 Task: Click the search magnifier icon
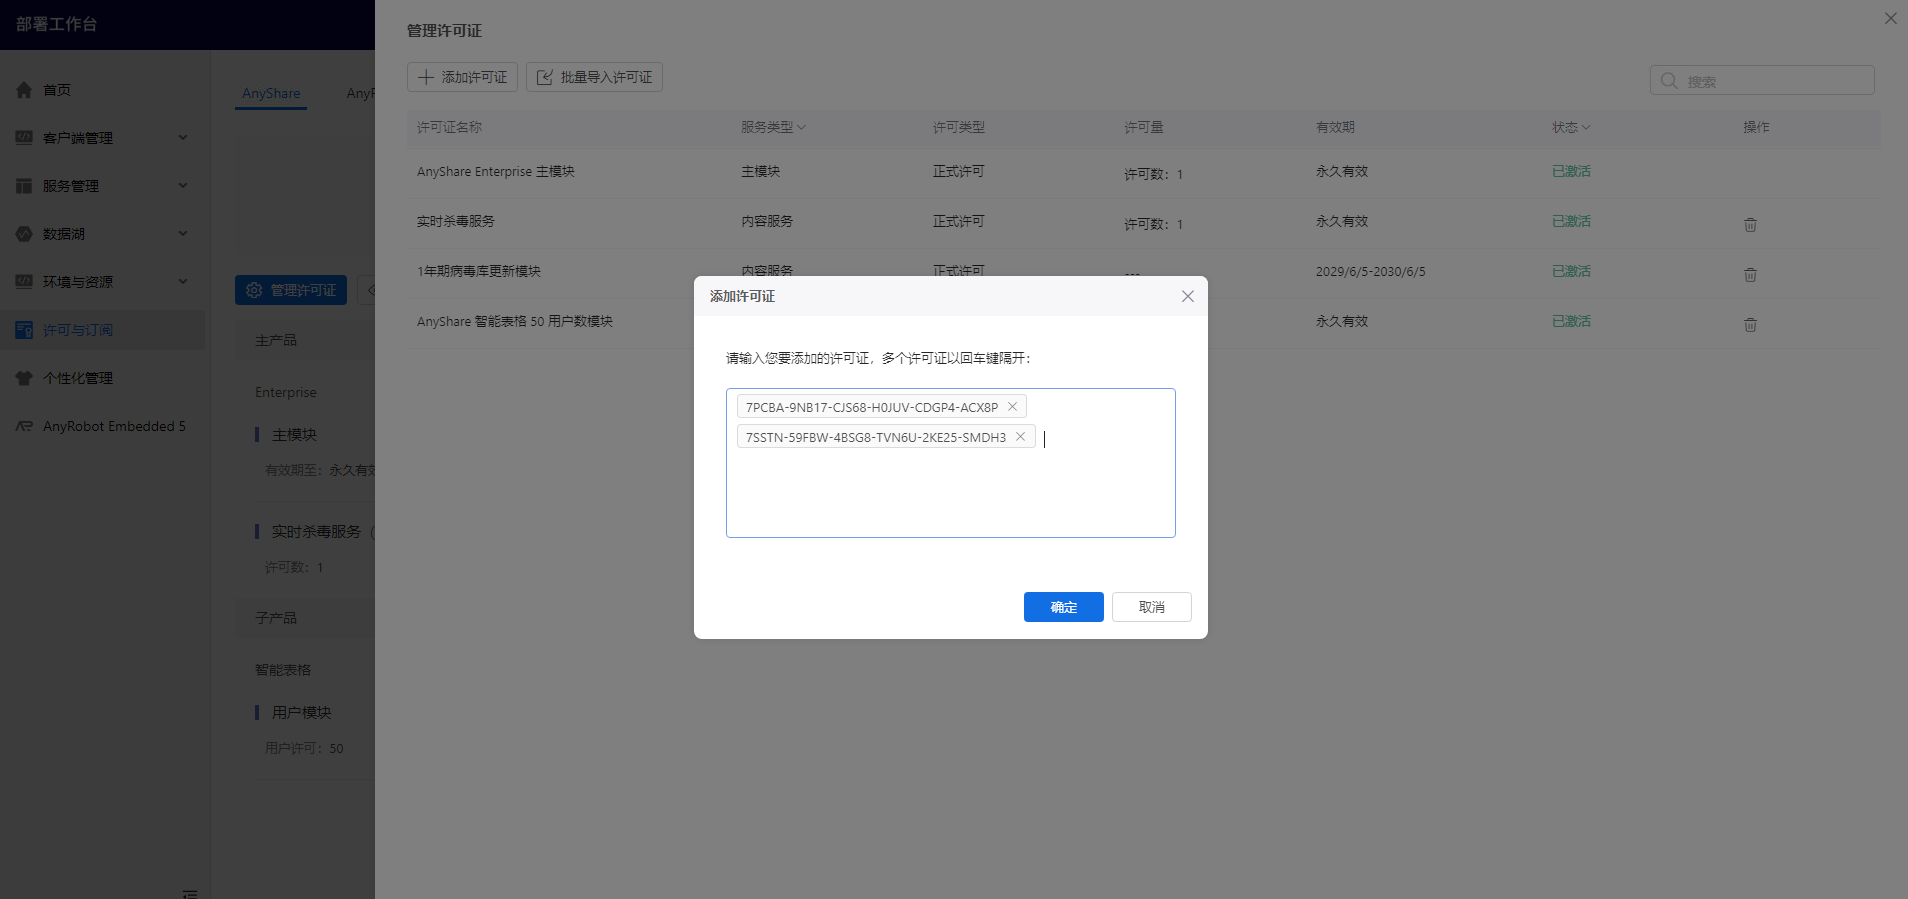[1669, 81]
